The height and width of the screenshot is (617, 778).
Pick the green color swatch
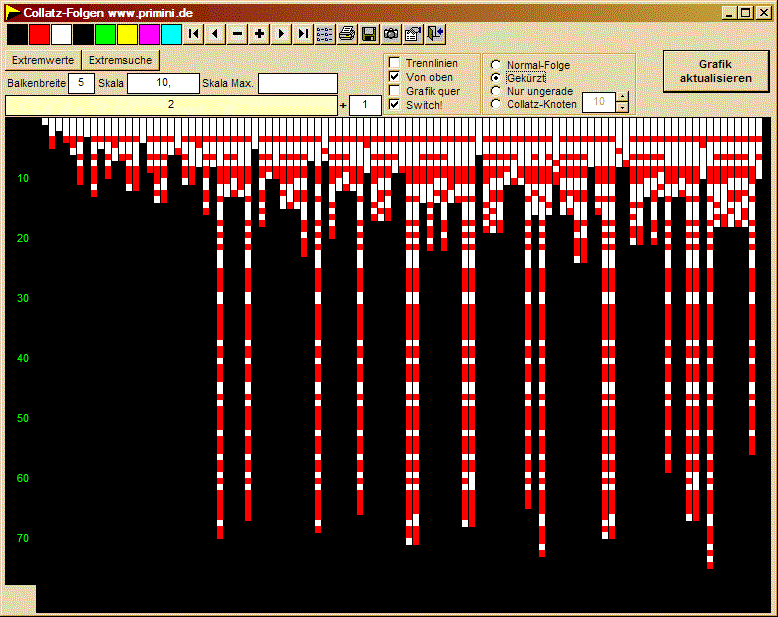[105, 35]
